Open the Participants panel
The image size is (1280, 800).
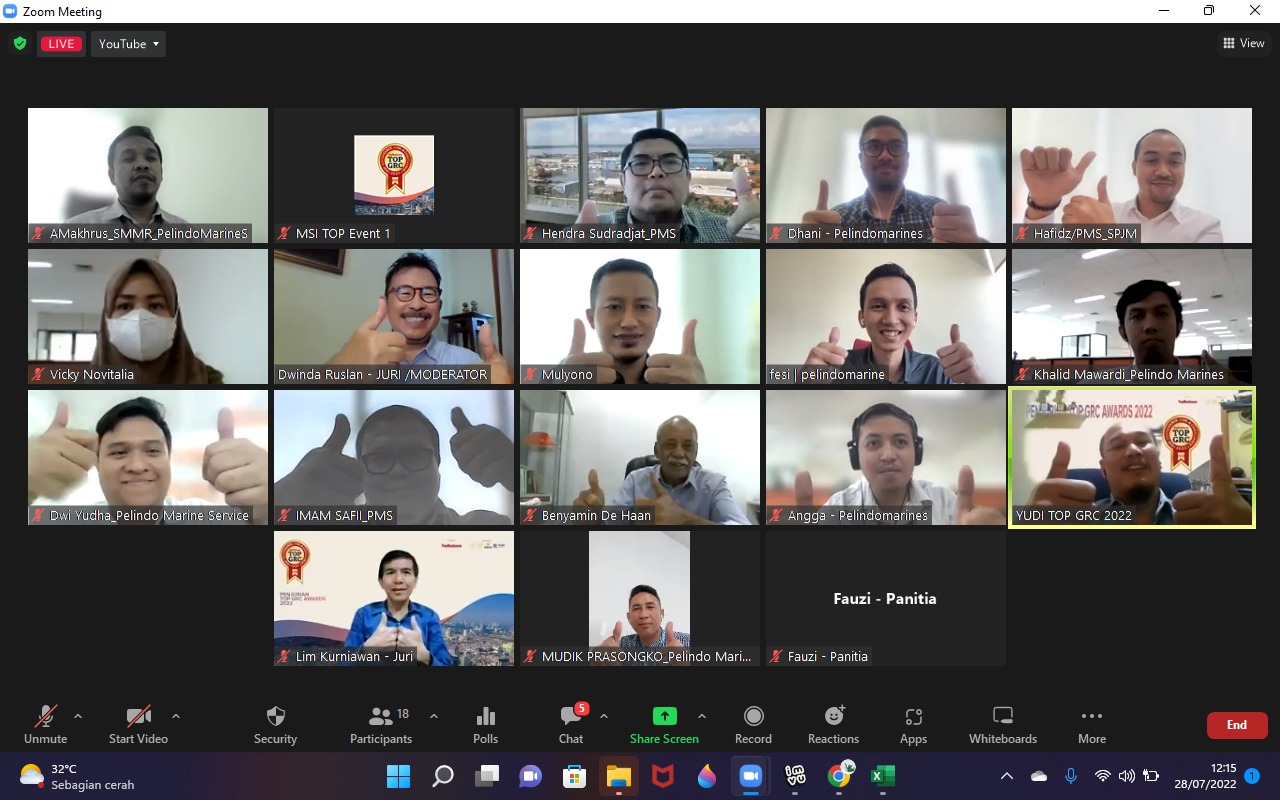pyautogui.click(x=381, y=725)
